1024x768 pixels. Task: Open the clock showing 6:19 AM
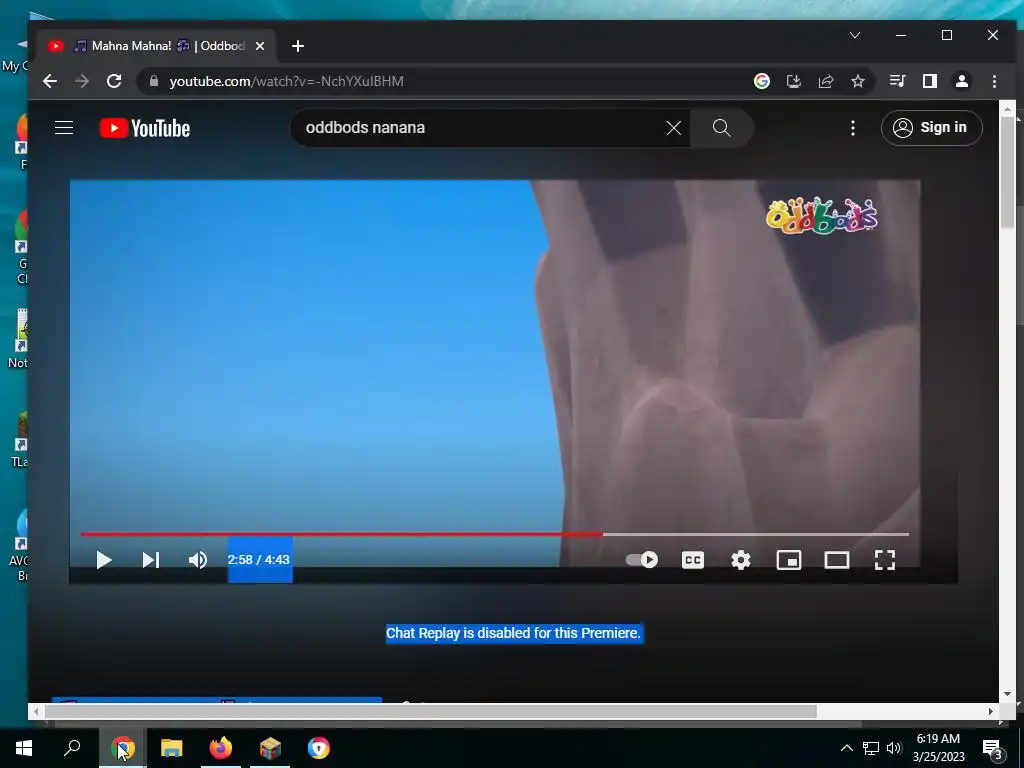coord(938,748)
